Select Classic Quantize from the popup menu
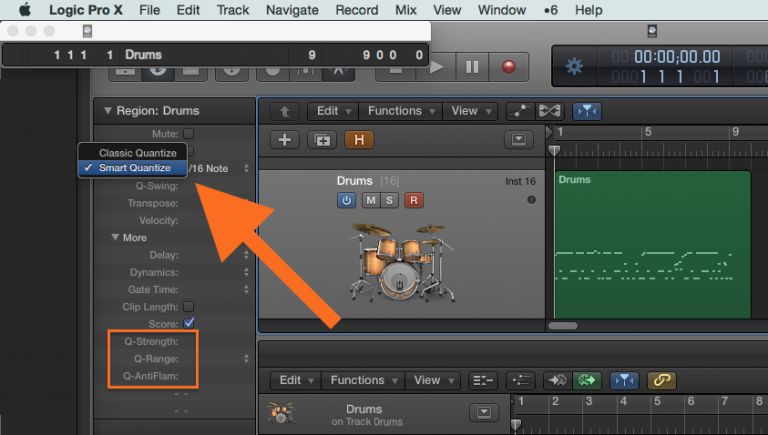The image size is (768, 435). pos(137,153)
